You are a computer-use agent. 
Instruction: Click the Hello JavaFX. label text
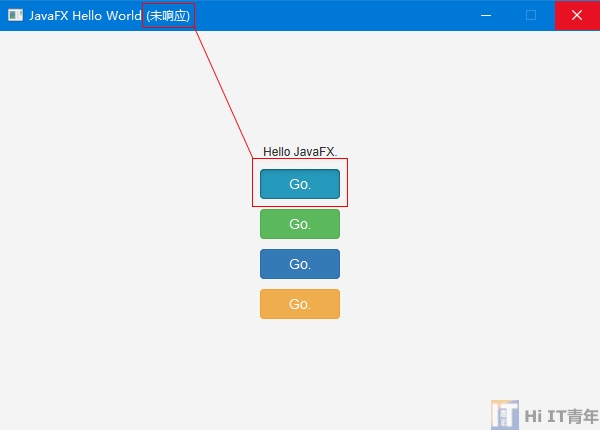tap(300, 152)
